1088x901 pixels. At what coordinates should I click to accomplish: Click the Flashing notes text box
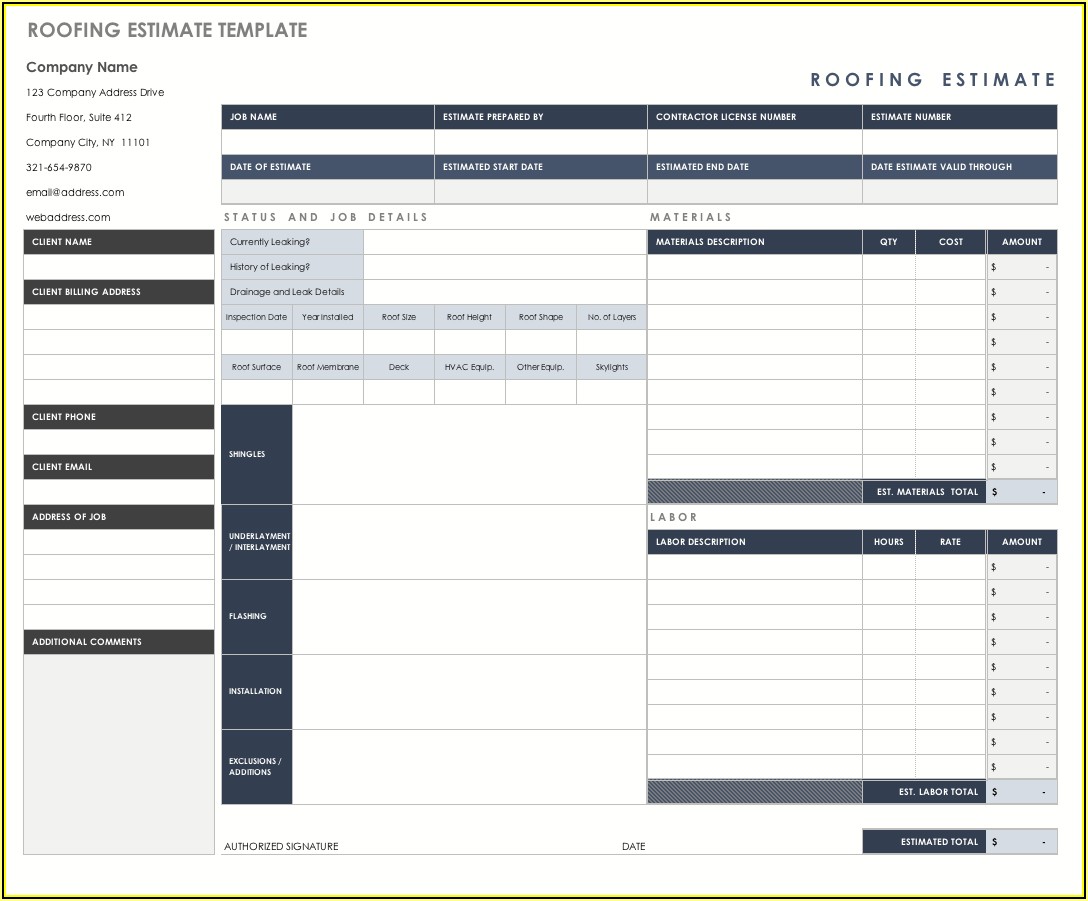(469, 617)
